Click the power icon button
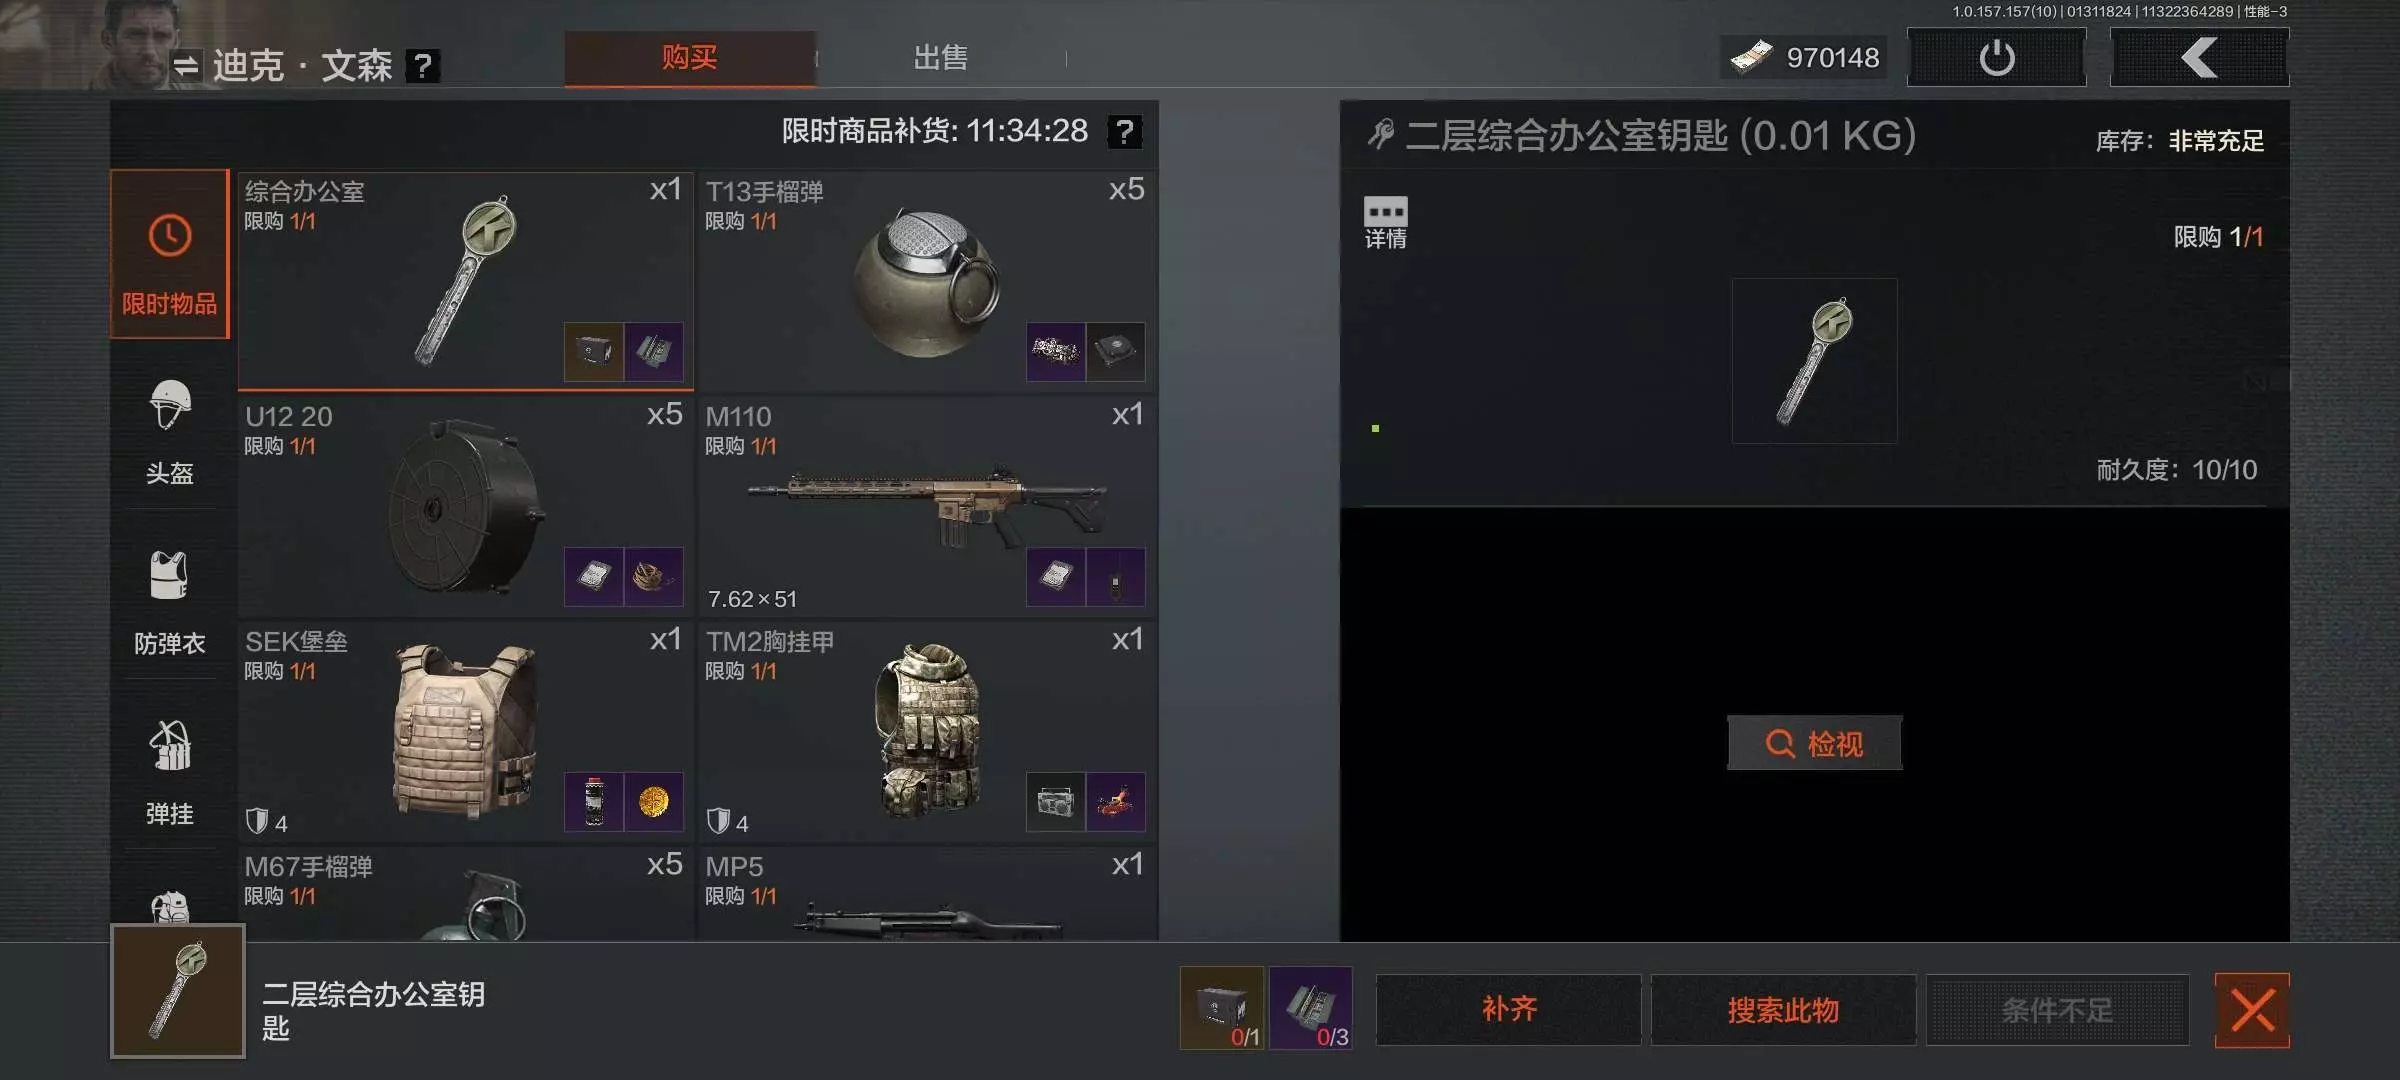This screenshot has width=2400, height=1080. 1996,57
